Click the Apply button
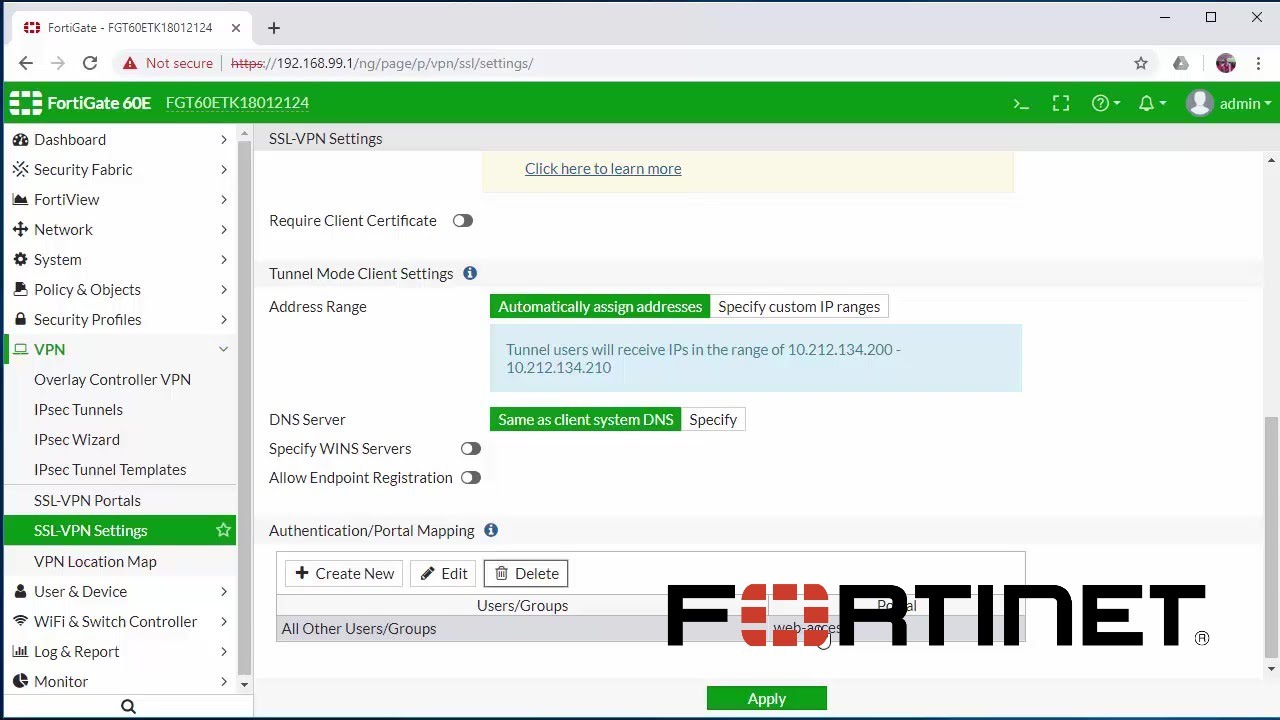This screenshot has height=720, width=1280. 767,699
